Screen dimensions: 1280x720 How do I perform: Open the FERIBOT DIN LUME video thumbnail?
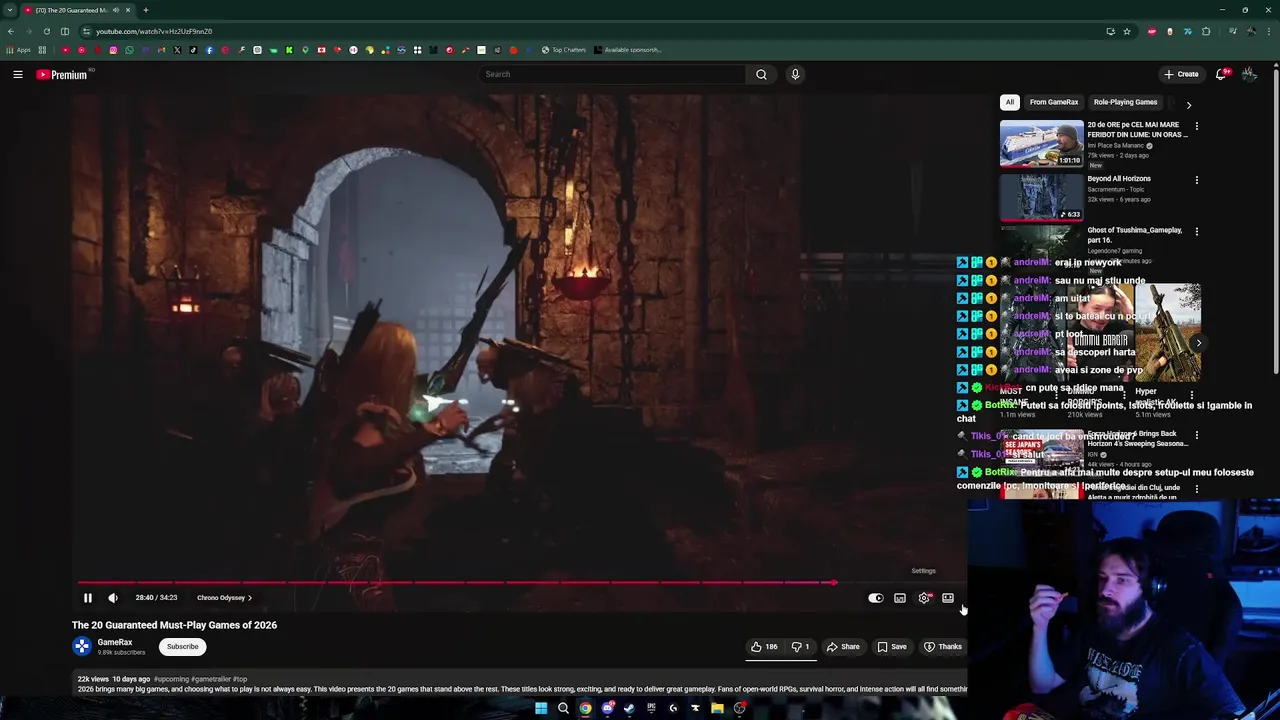(x=1041, y=144)
